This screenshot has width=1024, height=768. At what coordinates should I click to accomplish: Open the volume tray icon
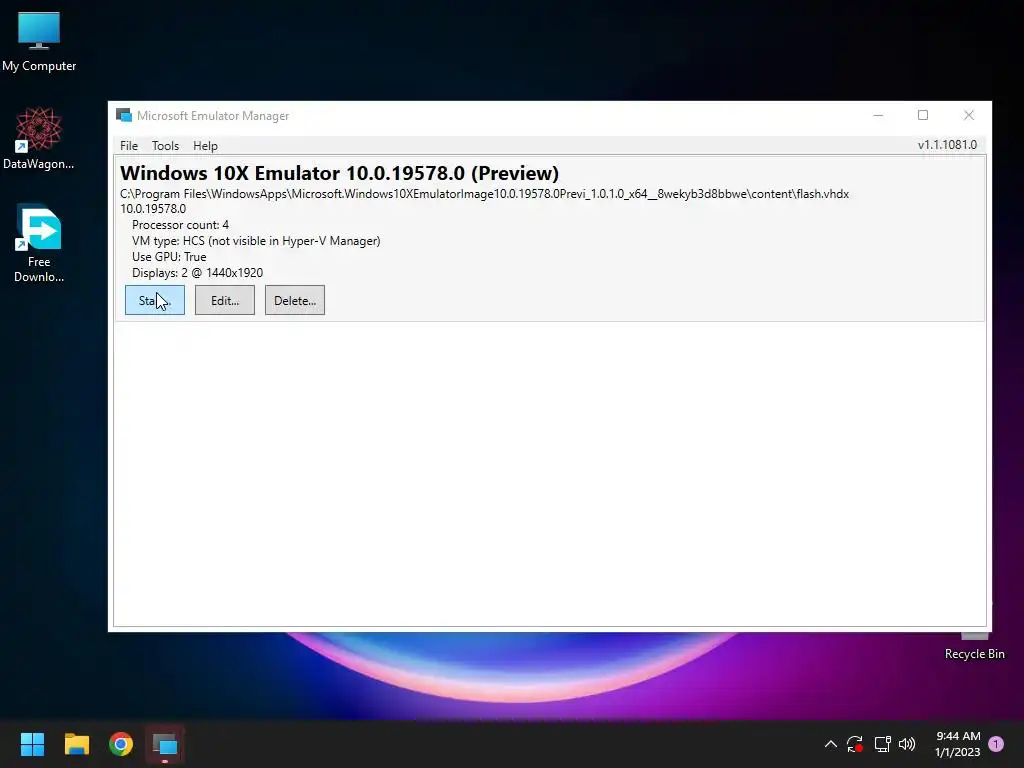pyautogui.click(x=907, y=744)
